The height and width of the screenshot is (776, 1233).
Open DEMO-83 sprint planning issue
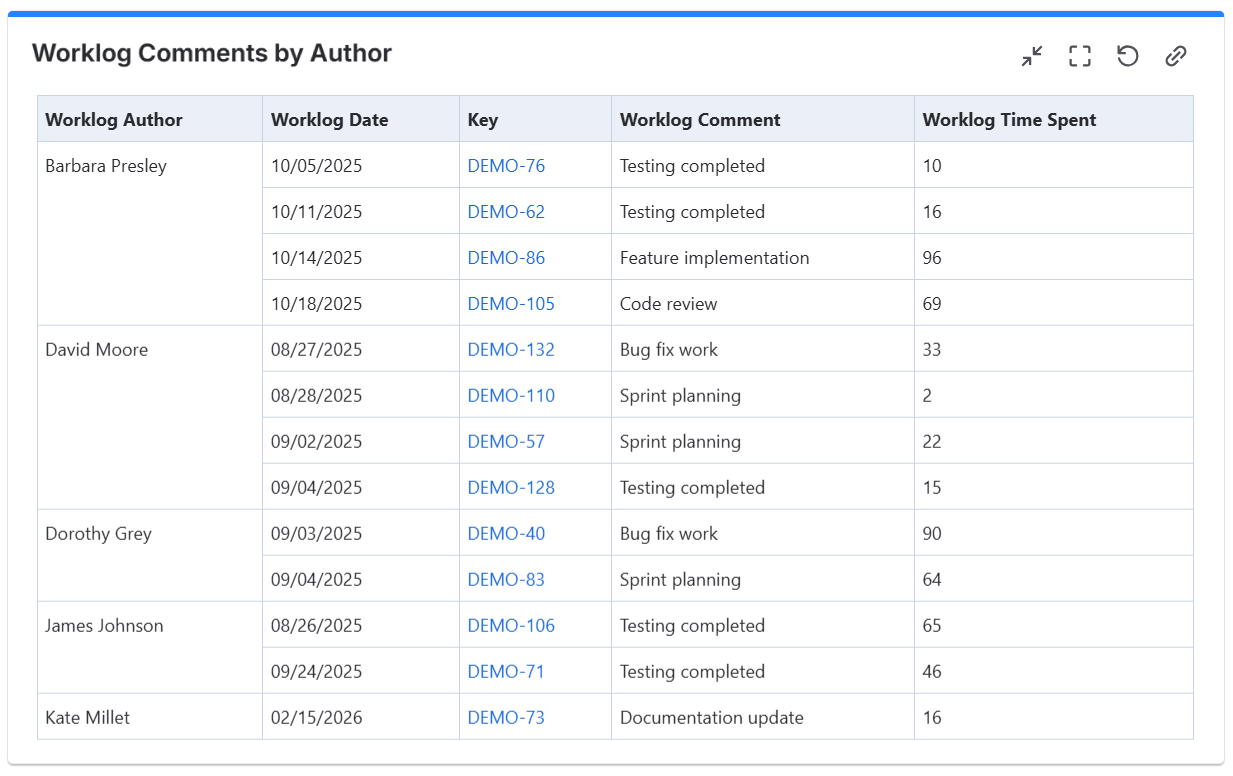(507, 579)
